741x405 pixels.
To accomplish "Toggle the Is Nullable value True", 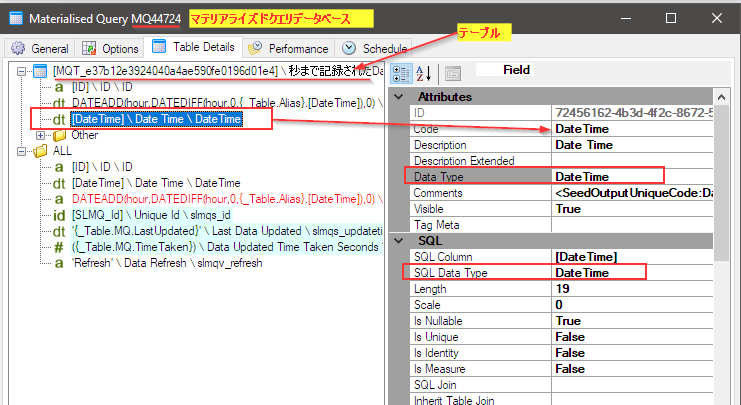I will (632, 321).
